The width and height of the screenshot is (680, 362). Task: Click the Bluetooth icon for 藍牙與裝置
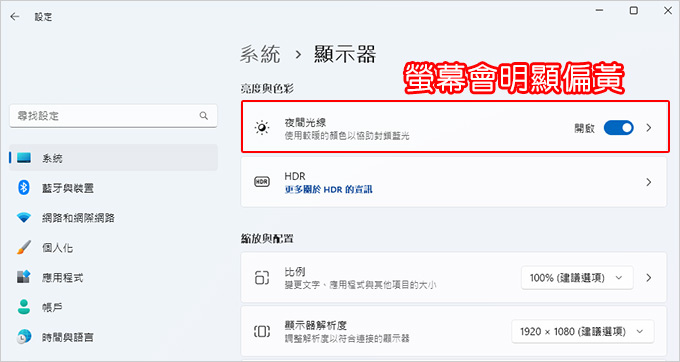point(24,188)
